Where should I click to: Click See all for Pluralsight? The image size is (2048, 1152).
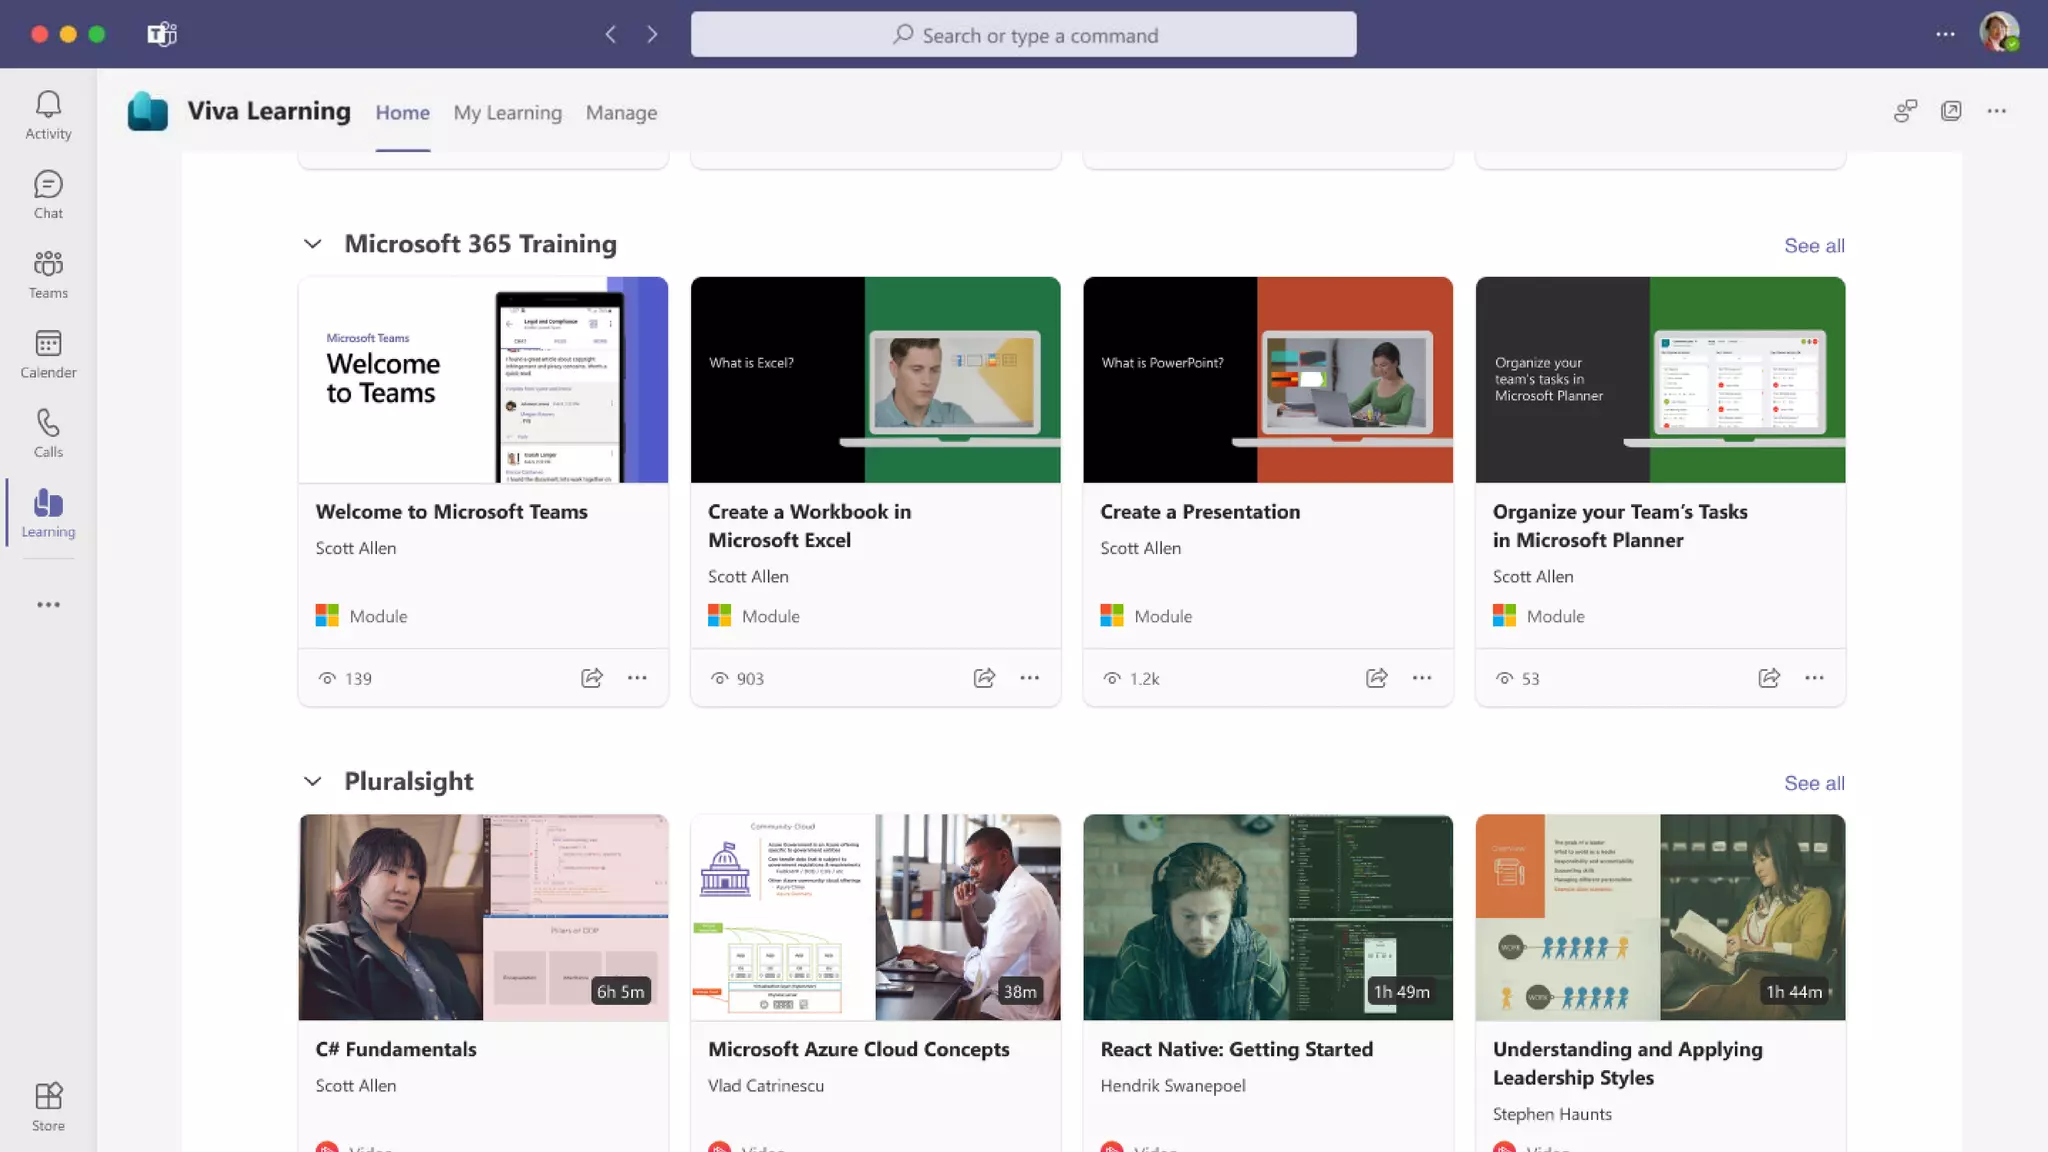[1814, 783]
